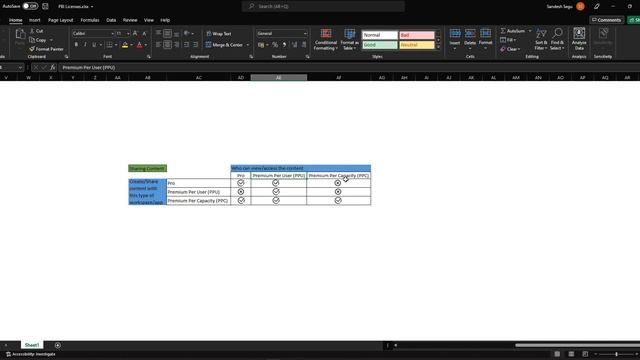Click the Cut scissors icon
The height and width of the screenshot is (360, 640).
pyautogui.click(x=32, y=31)
